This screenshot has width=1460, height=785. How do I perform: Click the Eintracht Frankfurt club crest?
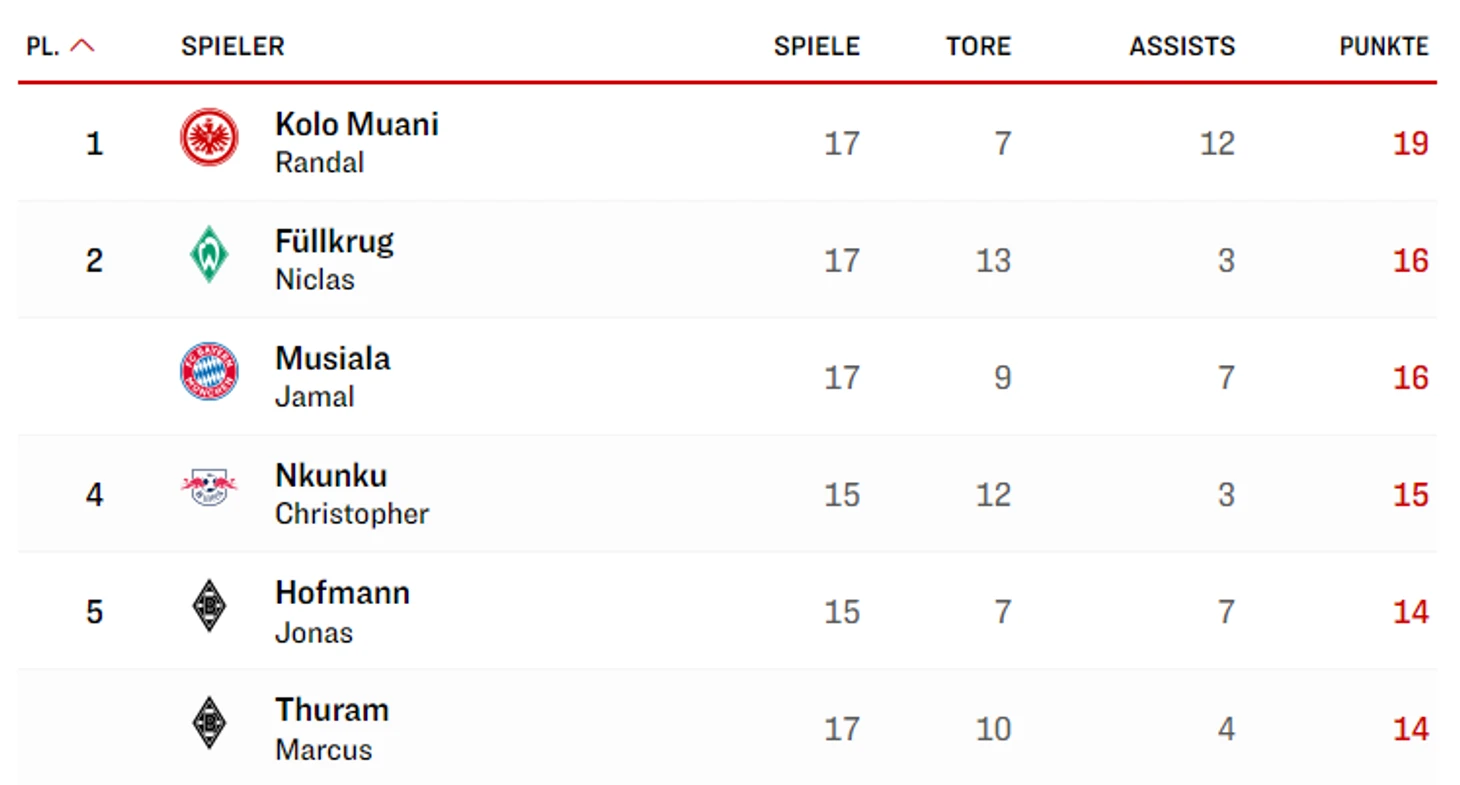[x=209, y=138]
